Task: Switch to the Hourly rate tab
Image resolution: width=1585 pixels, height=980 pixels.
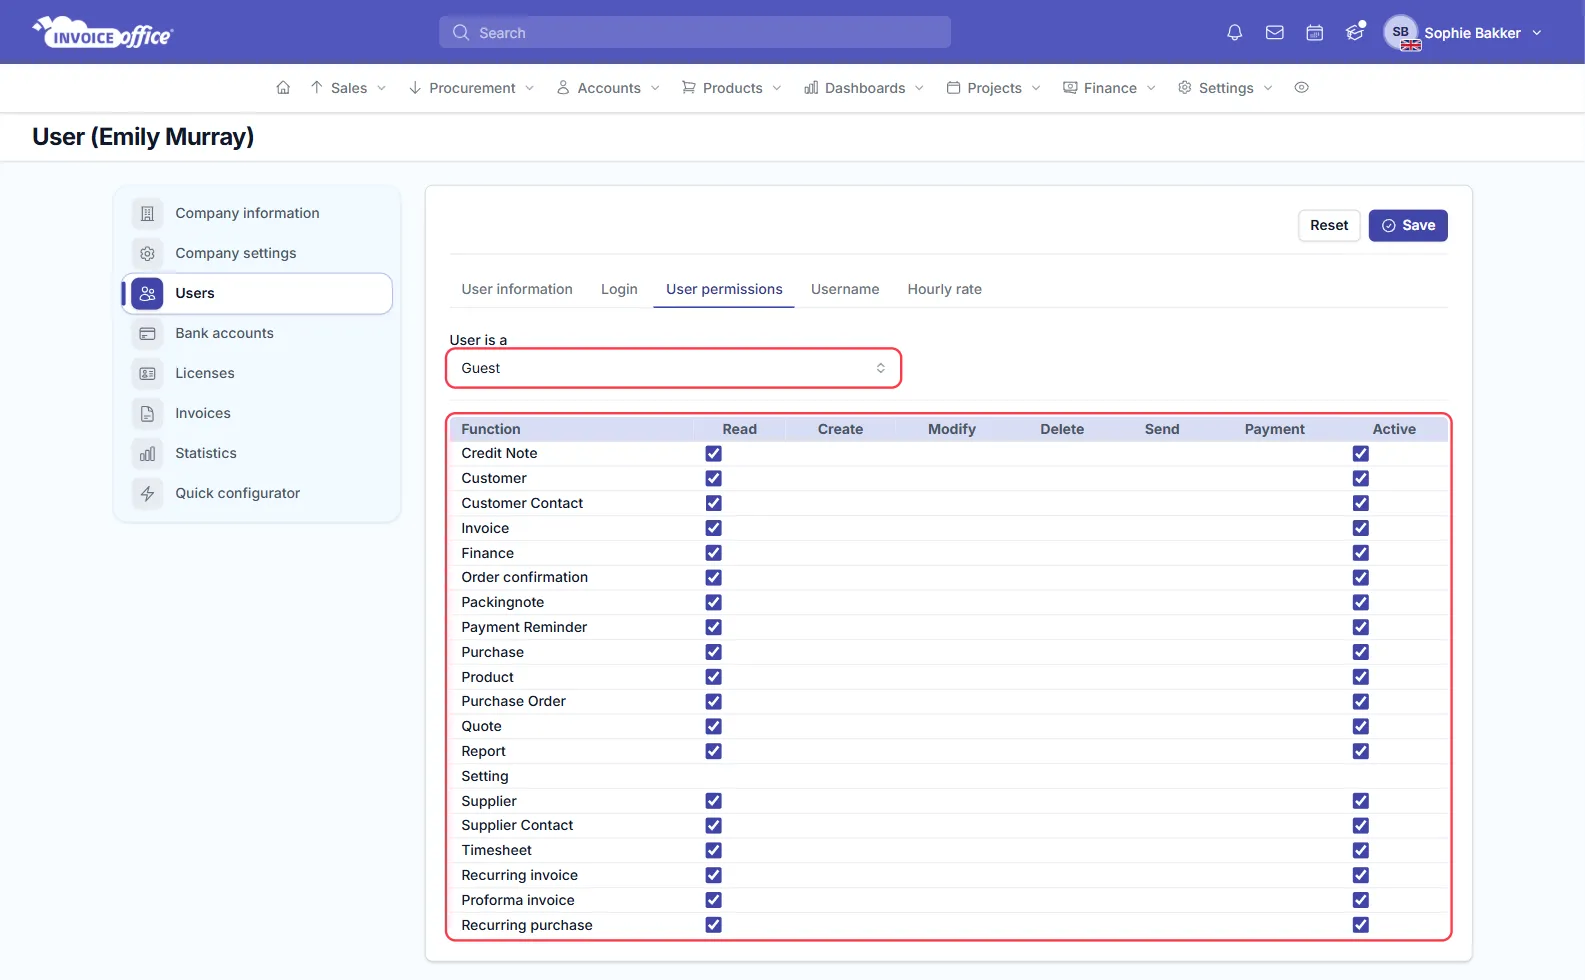Action: 945,289
